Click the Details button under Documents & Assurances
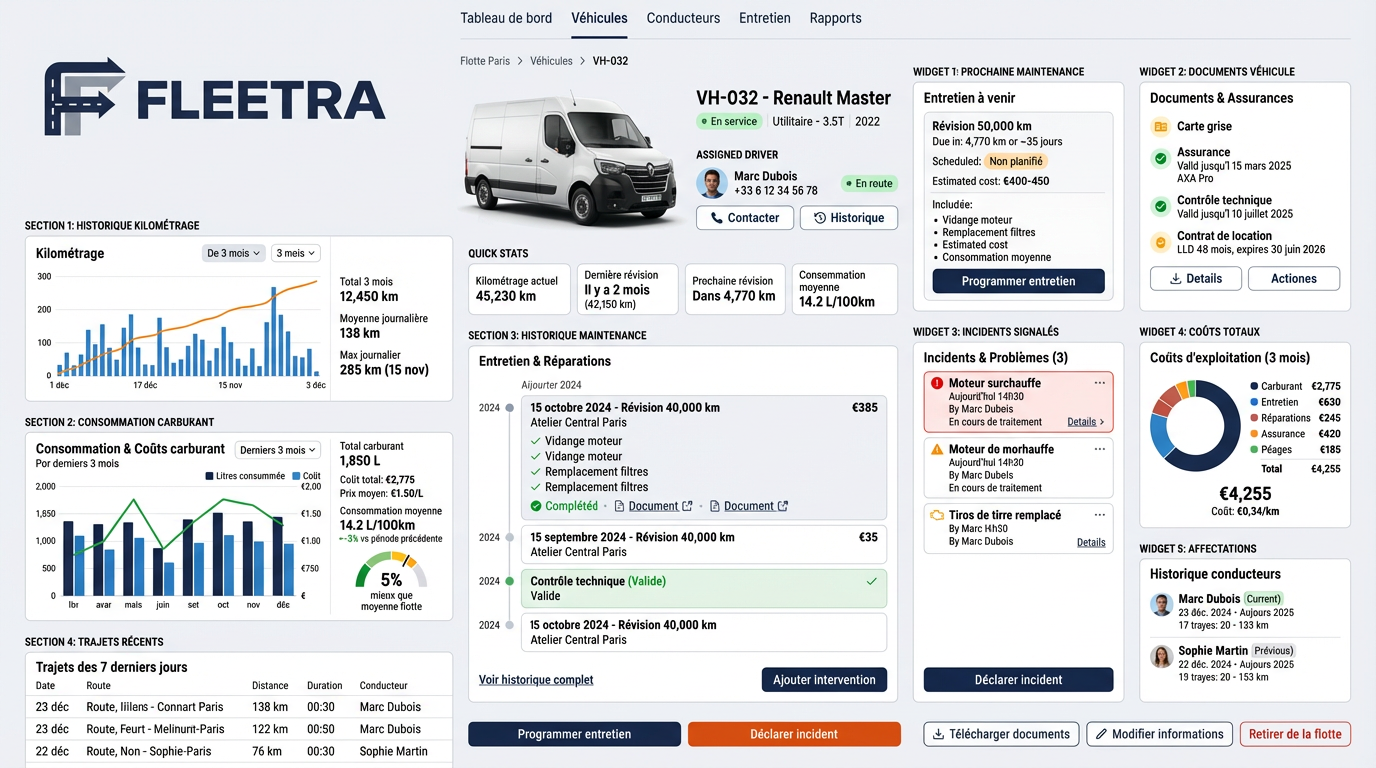 click(1196, 279)
